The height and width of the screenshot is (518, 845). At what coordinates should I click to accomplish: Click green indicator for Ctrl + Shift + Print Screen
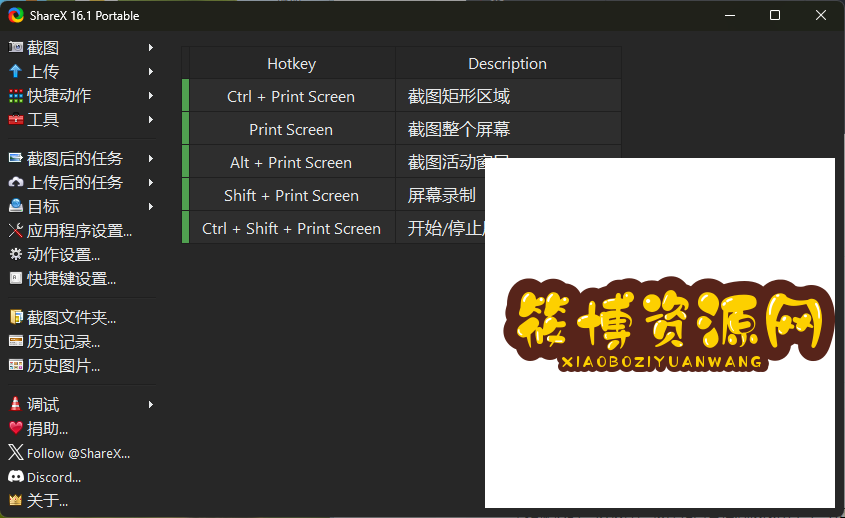point(185,227)
